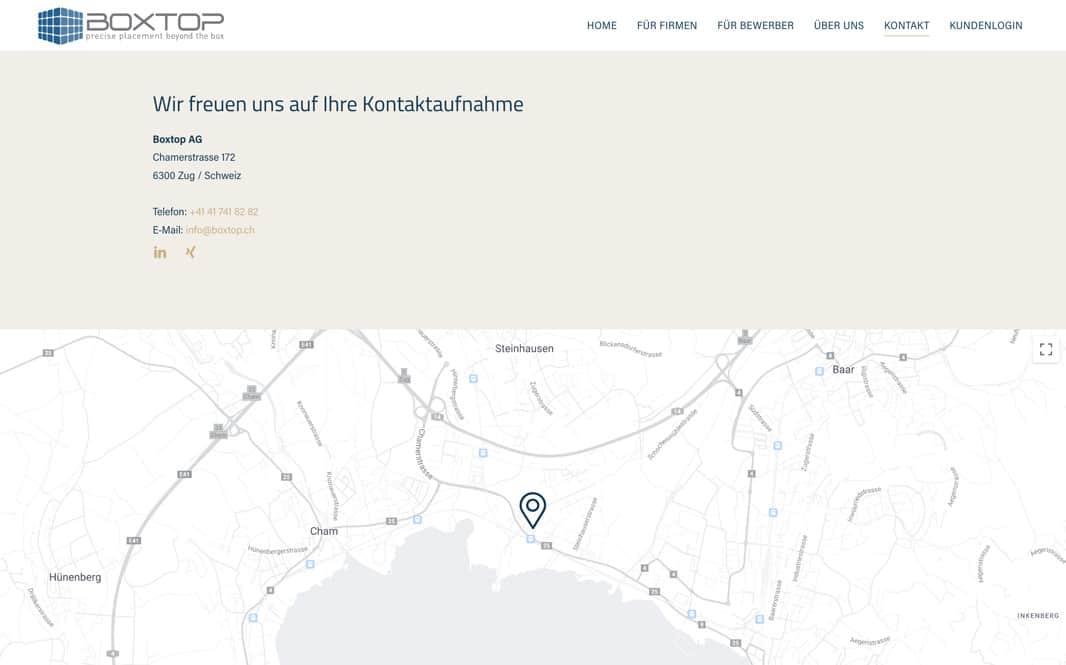Go to the Home page
This screenshot has width=1066, height=665.
point(601,26)
